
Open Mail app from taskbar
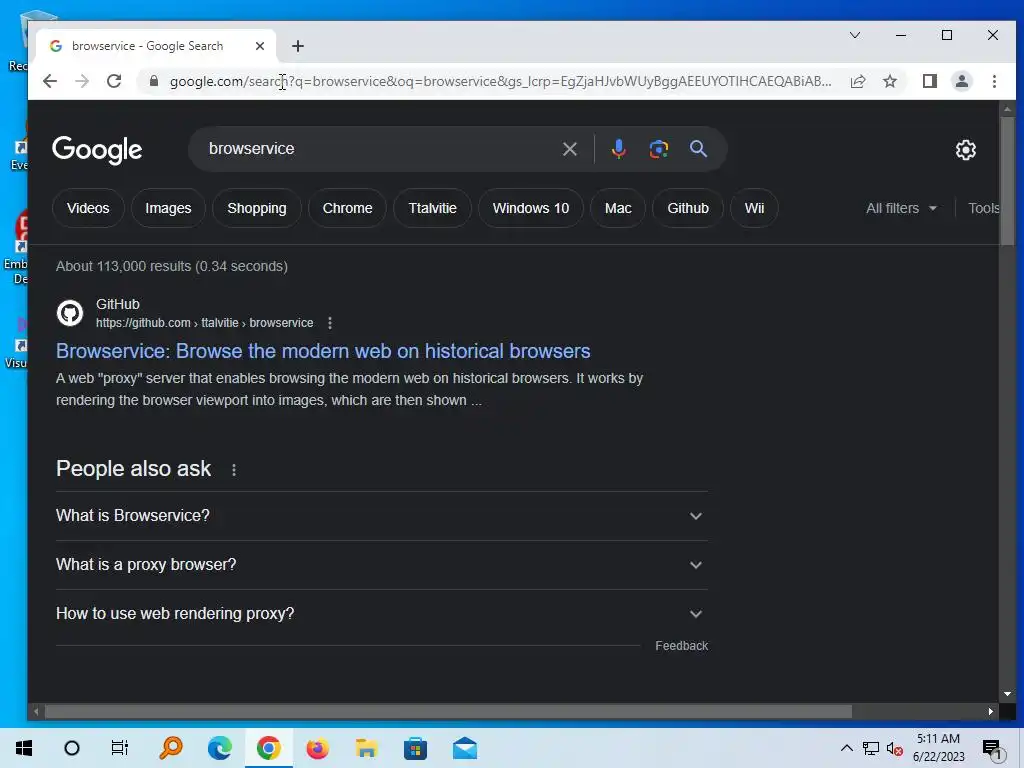click(464, 748)
